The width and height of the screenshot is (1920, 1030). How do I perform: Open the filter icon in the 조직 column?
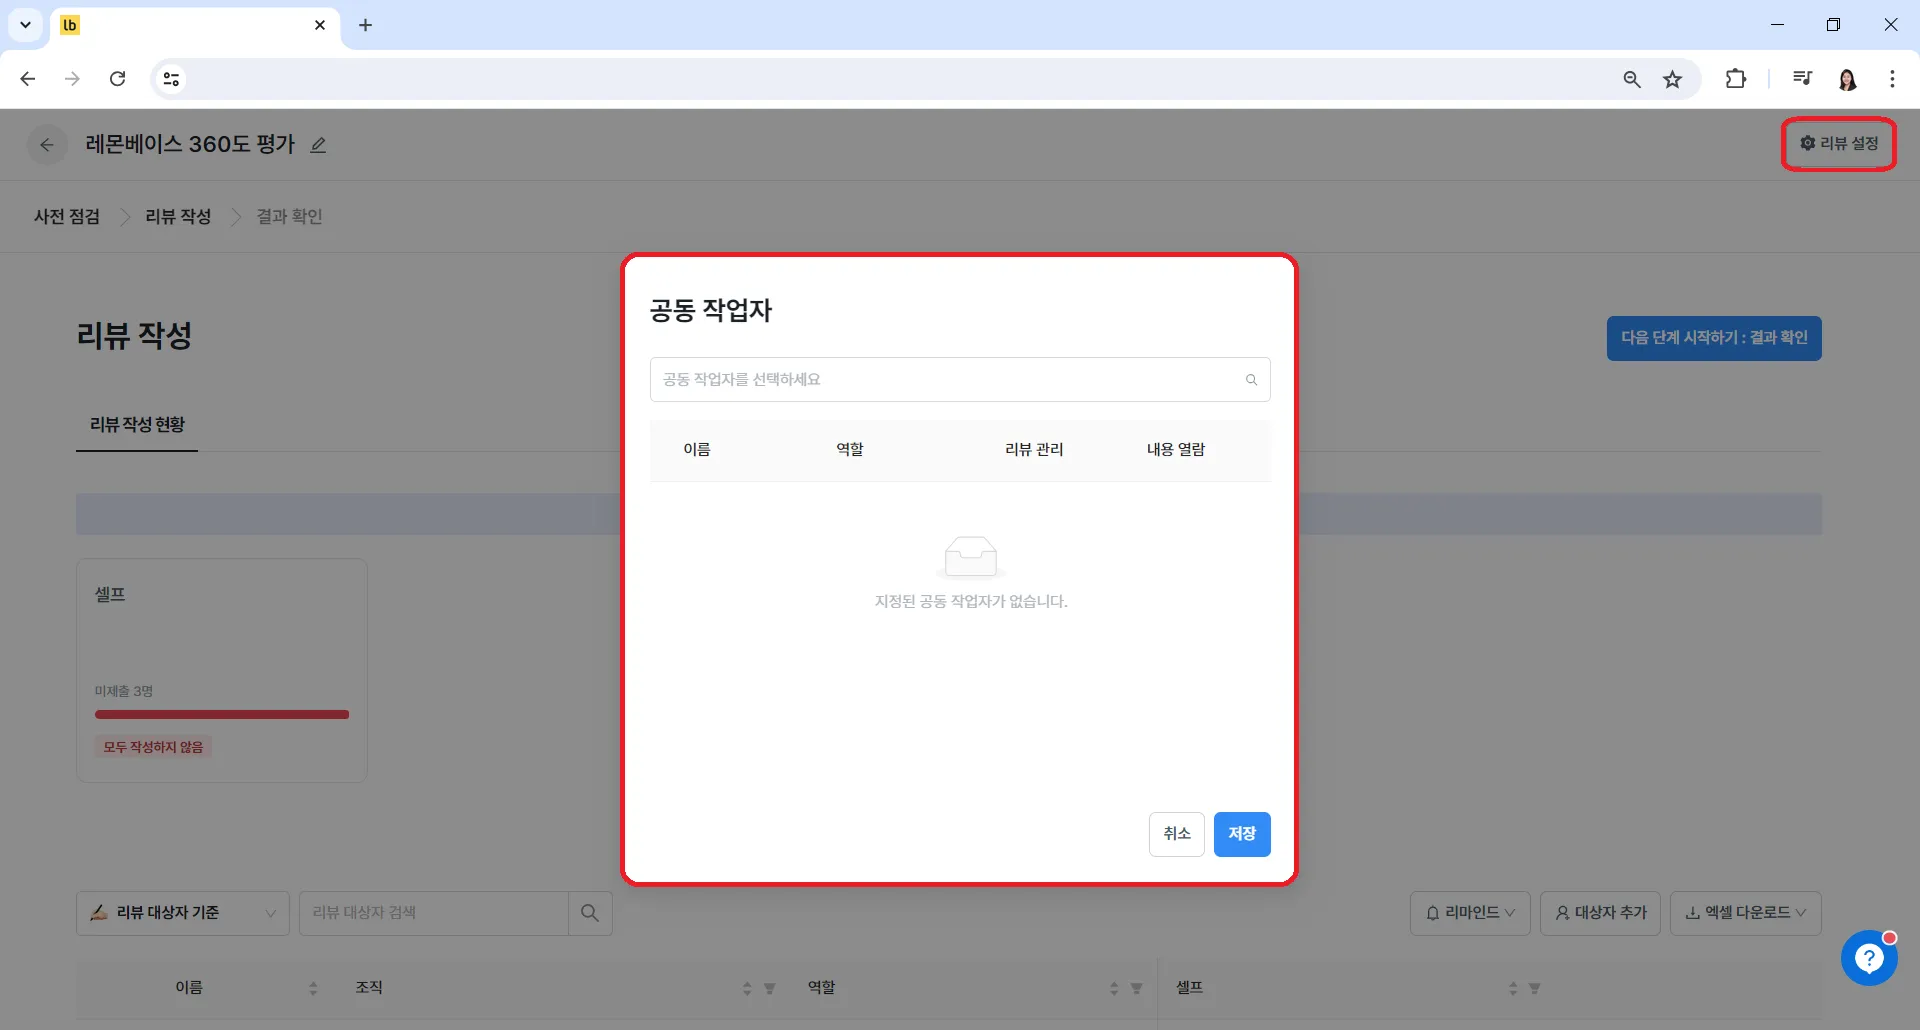770,988
